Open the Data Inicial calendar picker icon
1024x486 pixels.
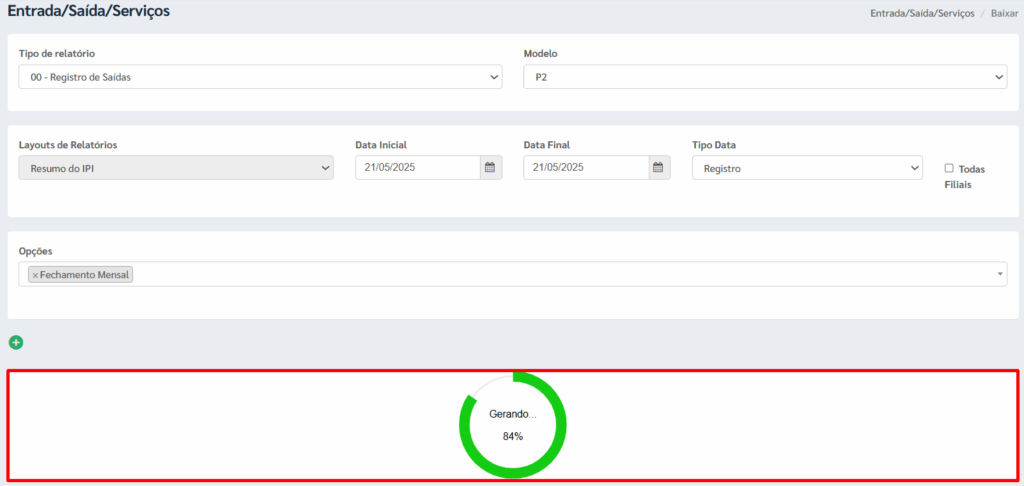pyautogui.click(x=490, y=168)
